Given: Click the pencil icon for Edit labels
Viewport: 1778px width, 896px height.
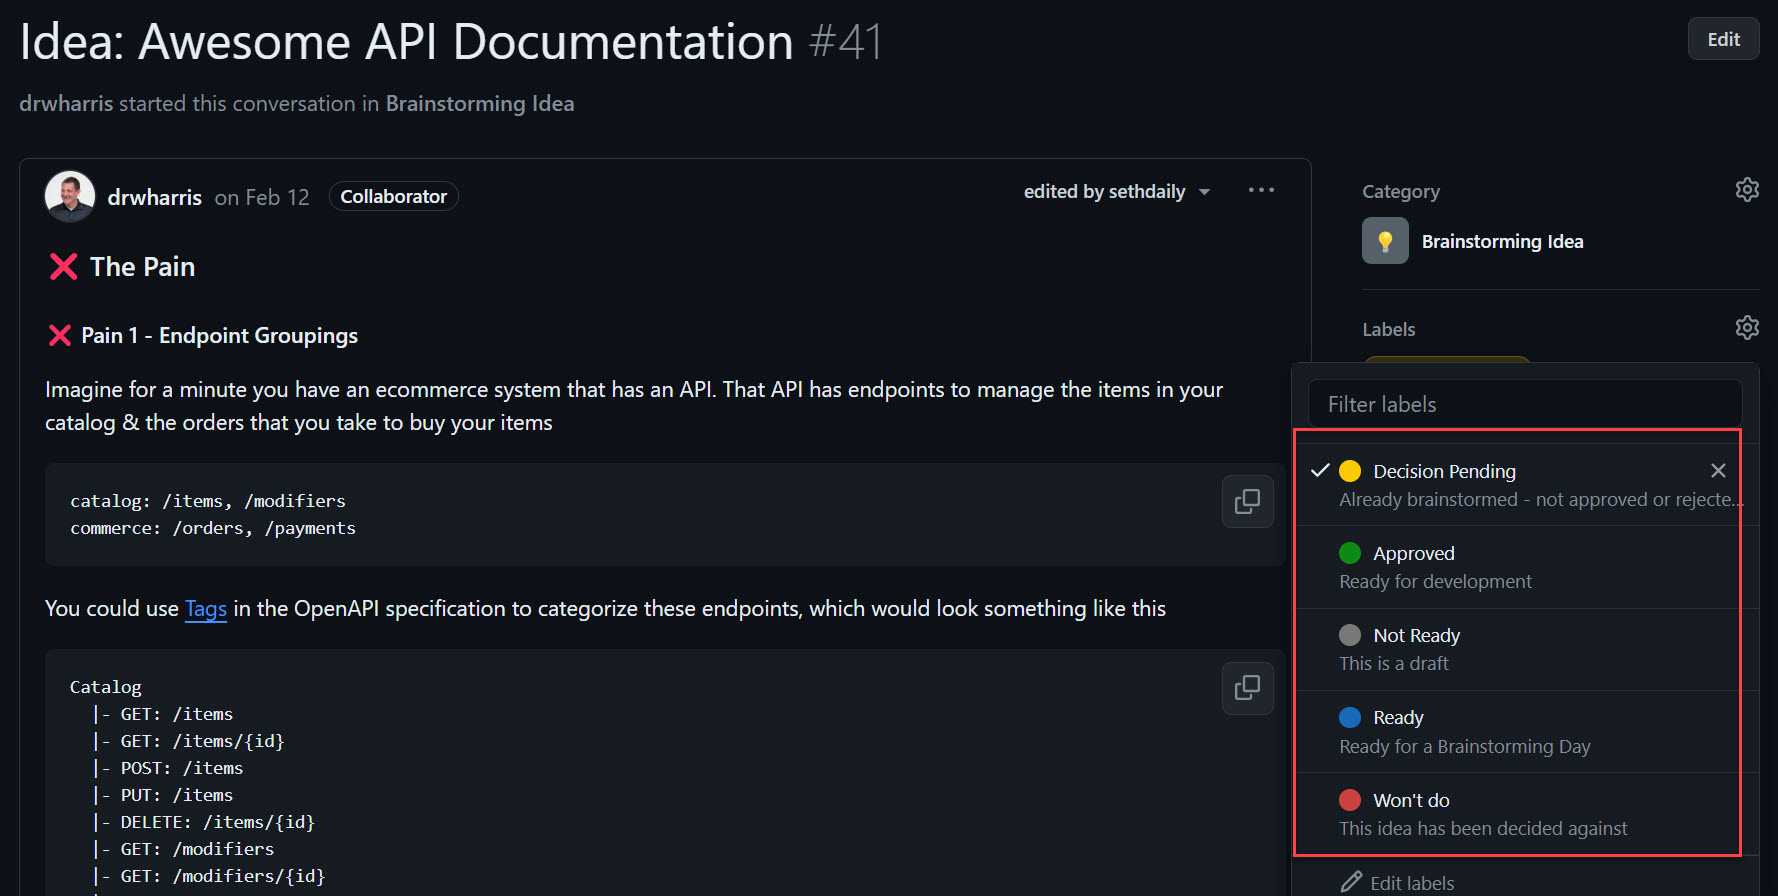Looking at the screenshot, I should point(1351,882).
